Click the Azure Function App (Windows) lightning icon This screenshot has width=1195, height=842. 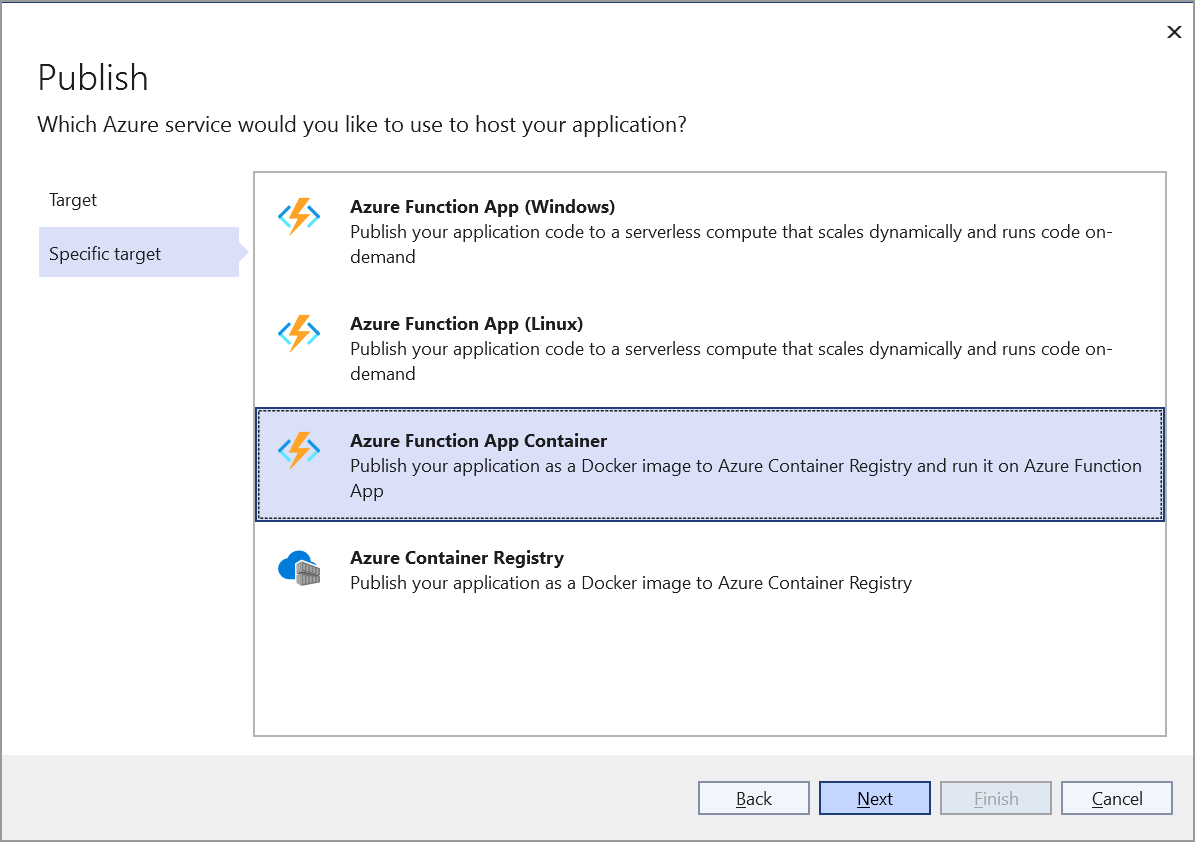298,217
